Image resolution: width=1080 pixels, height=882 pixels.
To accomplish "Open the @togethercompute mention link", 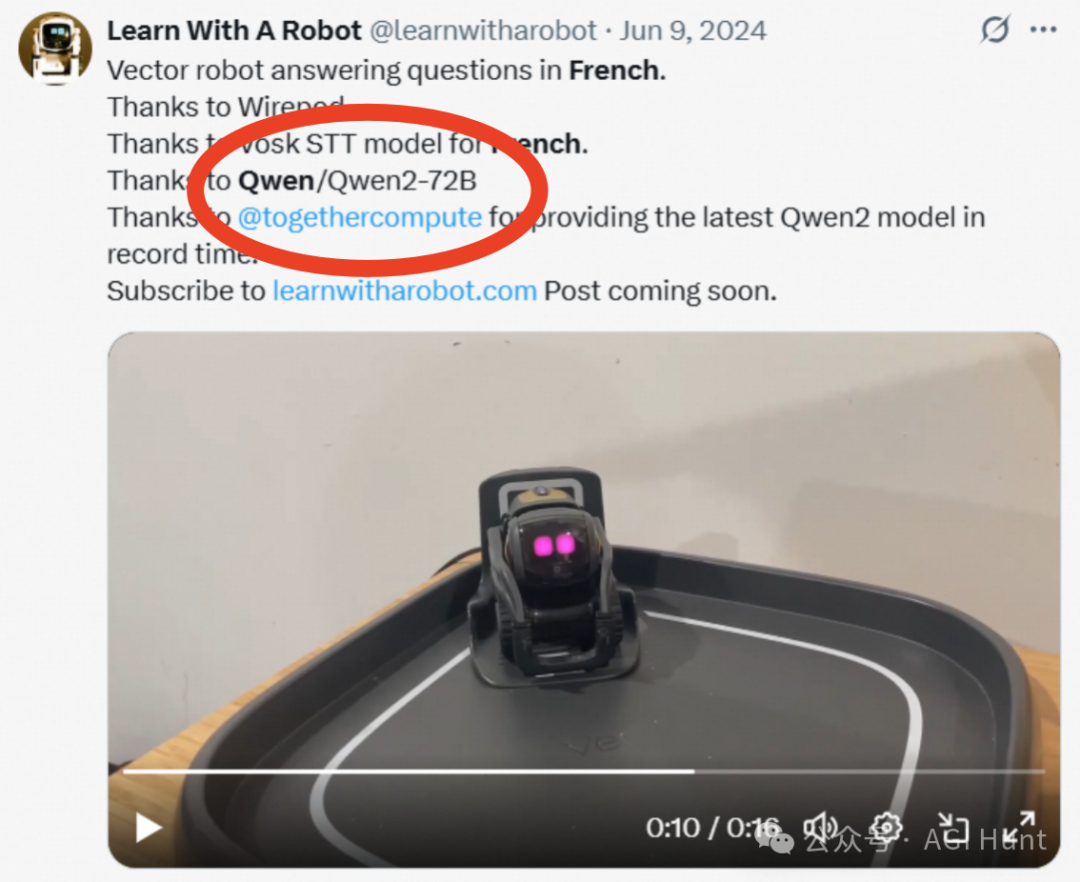I will [360, 217].
